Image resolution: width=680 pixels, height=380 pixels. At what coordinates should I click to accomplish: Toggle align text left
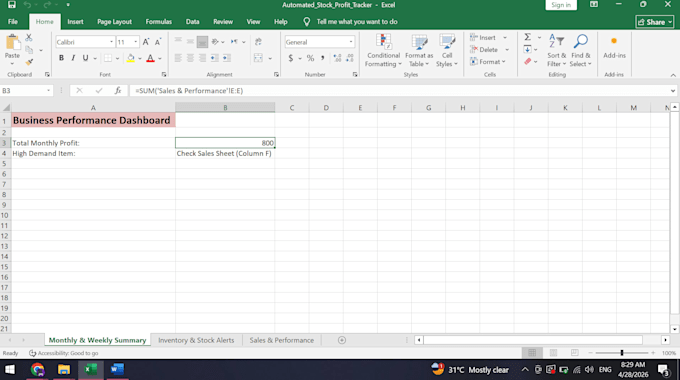pos(178,58)
